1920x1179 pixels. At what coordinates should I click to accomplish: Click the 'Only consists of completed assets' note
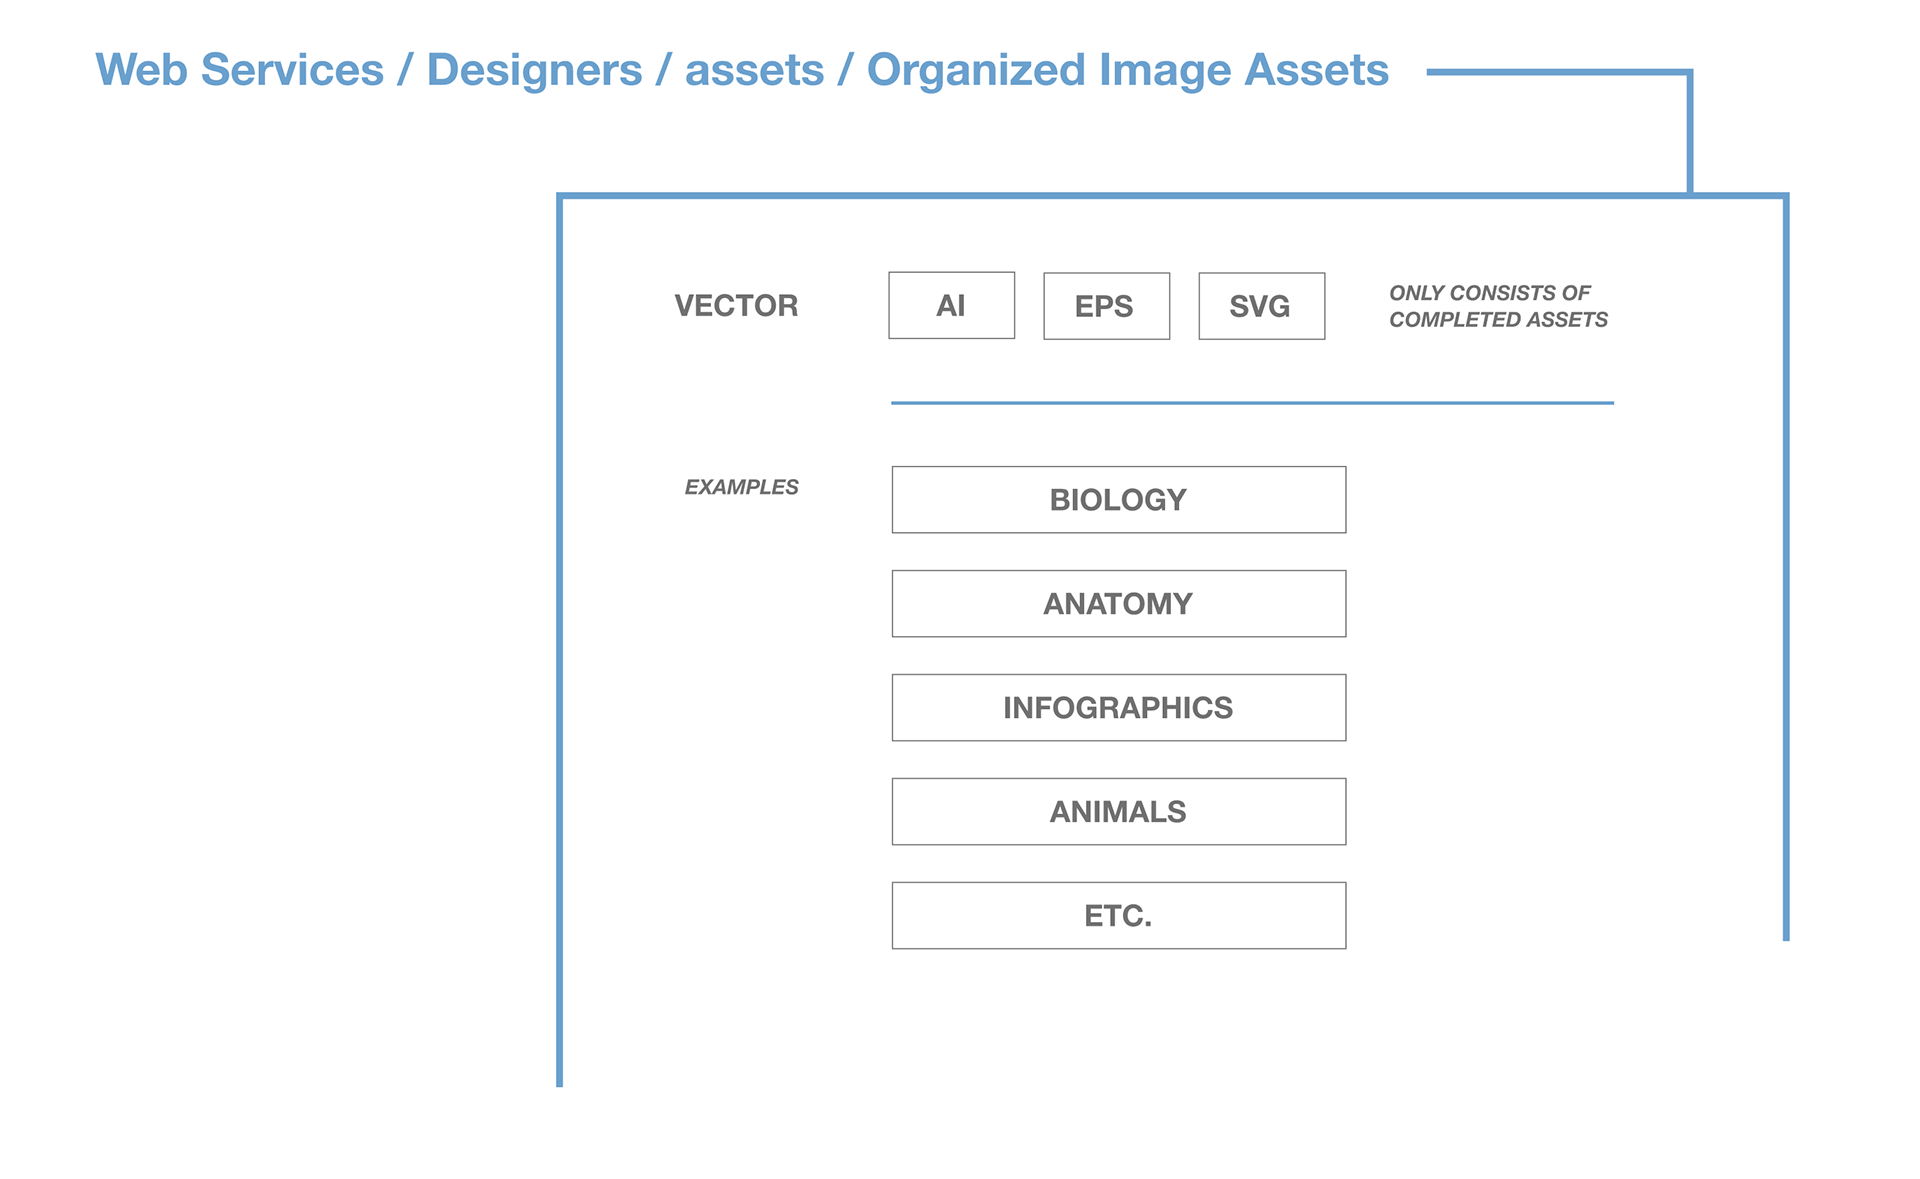click(1498, 306)
